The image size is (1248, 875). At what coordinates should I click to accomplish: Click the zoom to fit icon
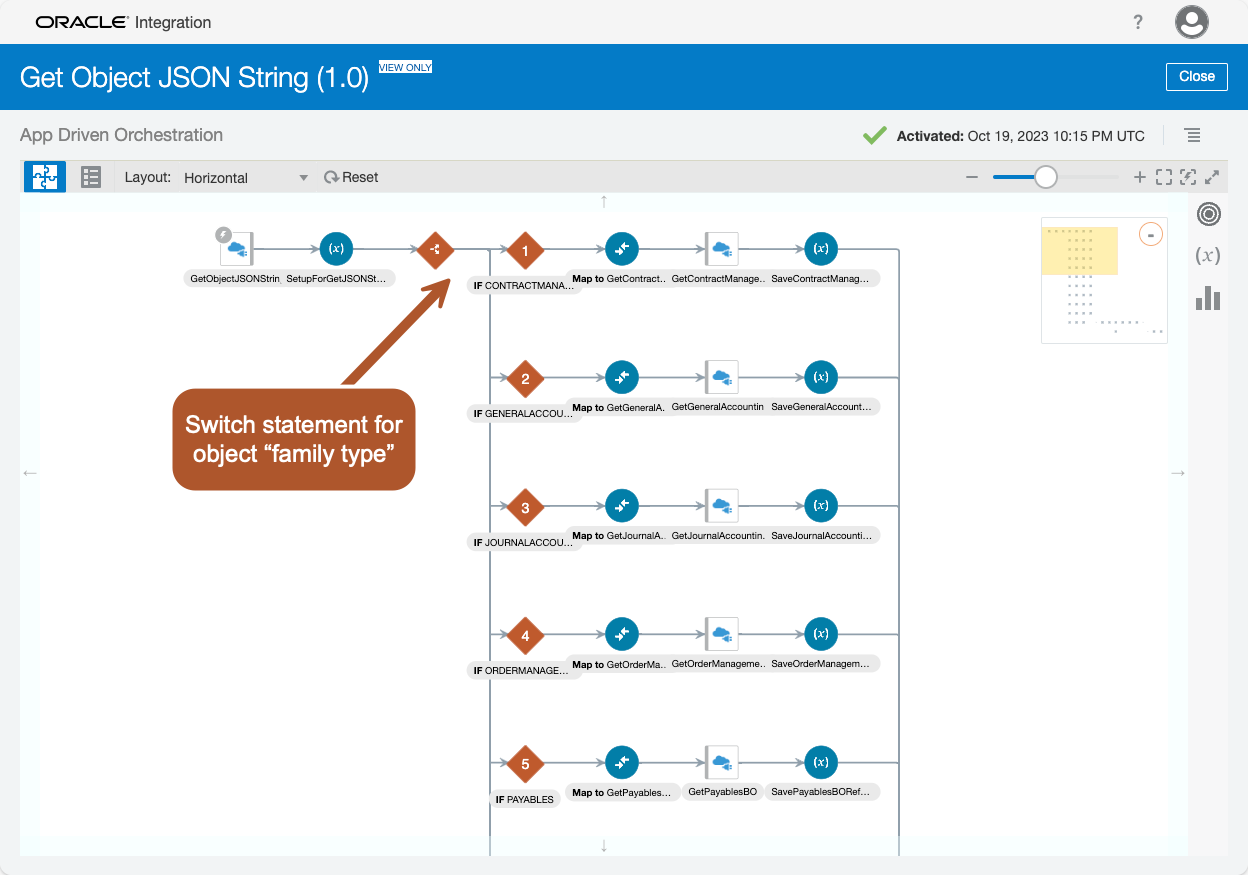(x=1163, y=177)
